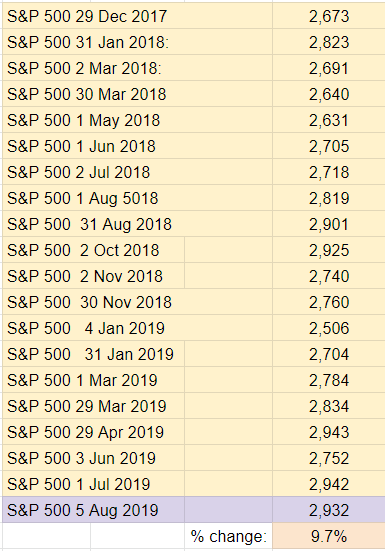Screen dimensions: 385x551
Task: Select the S&P 500 1 May 2018 cell
Action: (x=137, y=120)
